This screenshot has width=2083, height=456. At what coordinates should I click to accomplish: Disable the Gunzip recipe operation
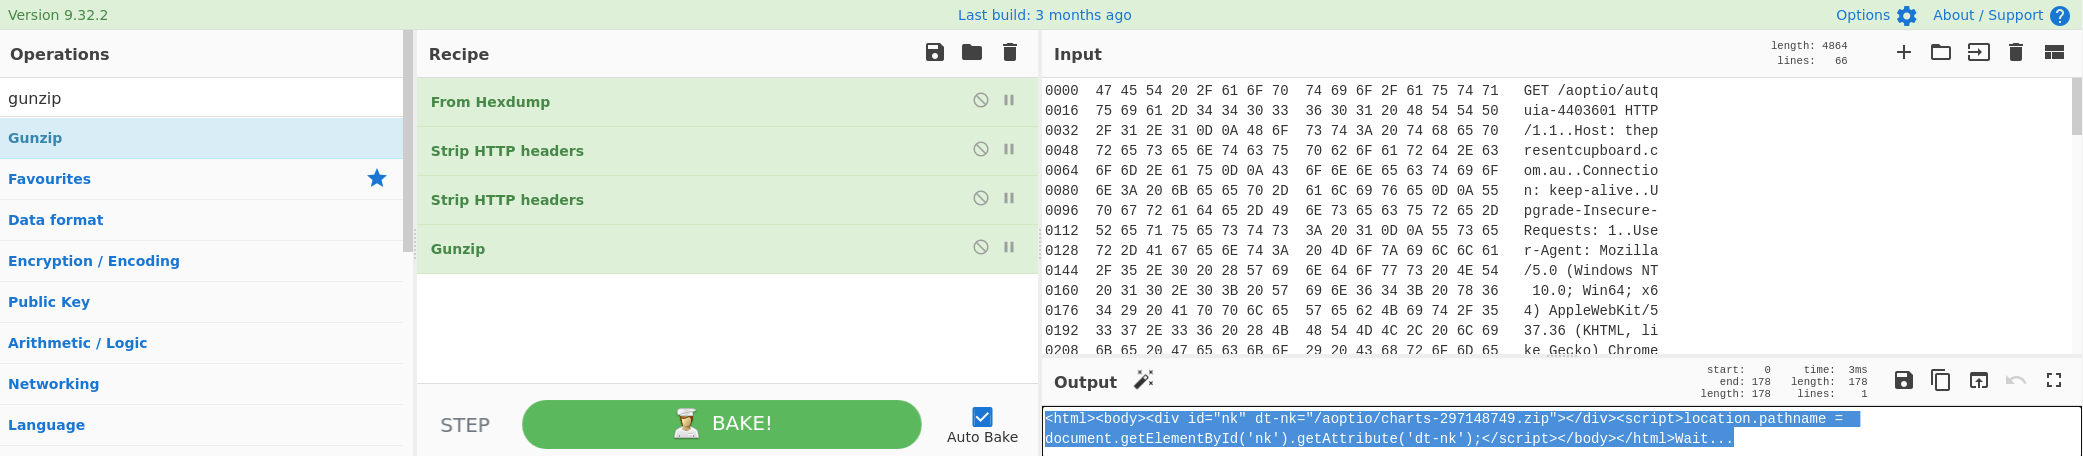[x=981, y=247]
